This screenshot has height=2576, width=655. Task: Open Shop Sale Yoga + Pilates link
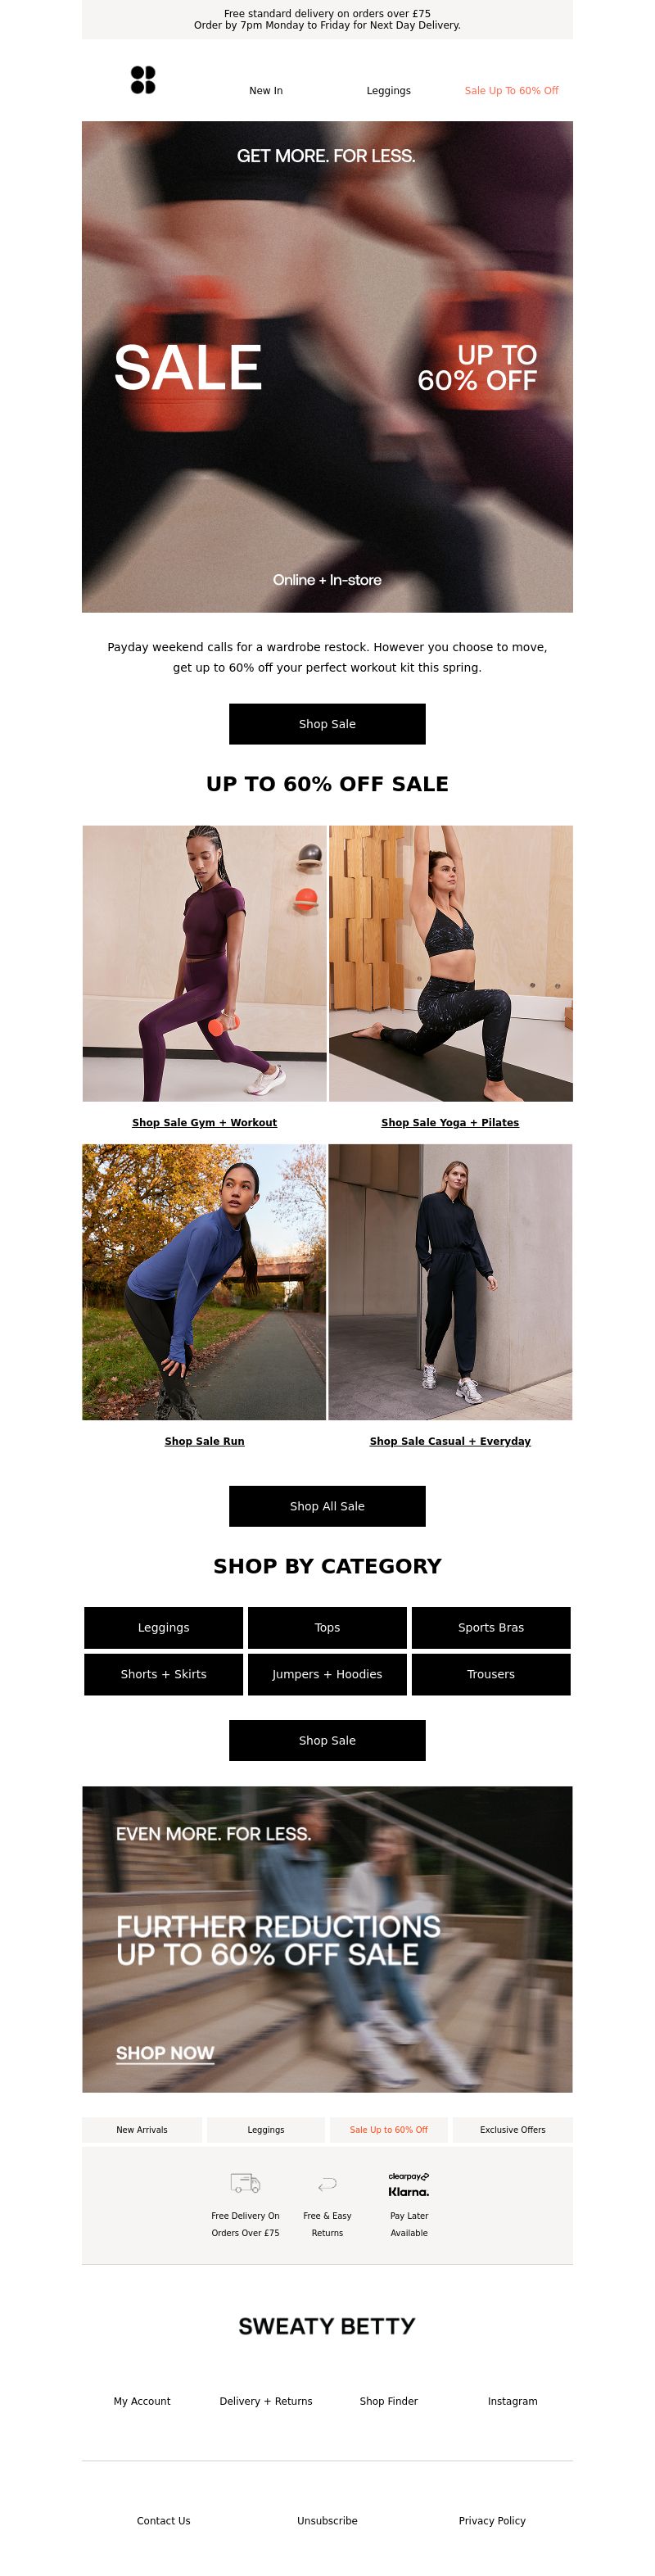coord(450,1123)
